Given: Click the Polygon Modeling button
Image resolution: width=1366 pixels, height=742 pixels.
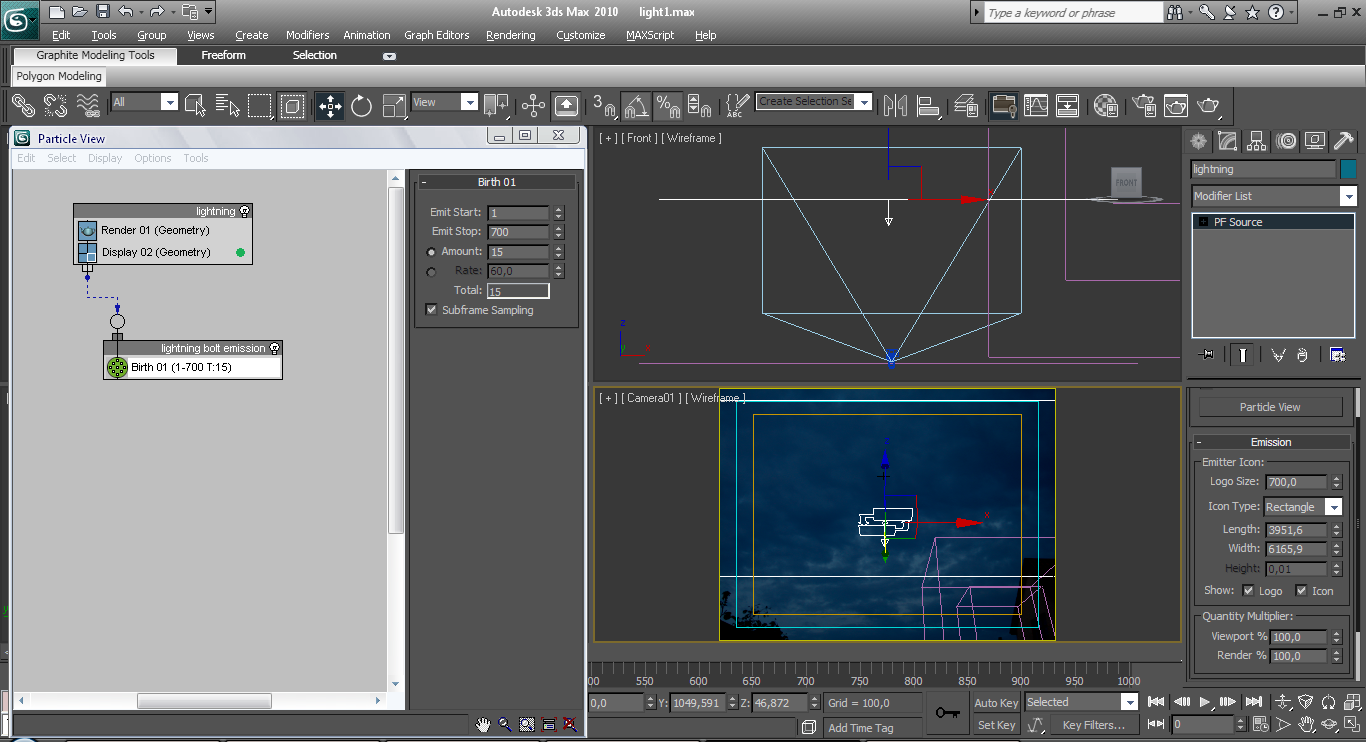Looking at the screenshot, I should point(58,76).
